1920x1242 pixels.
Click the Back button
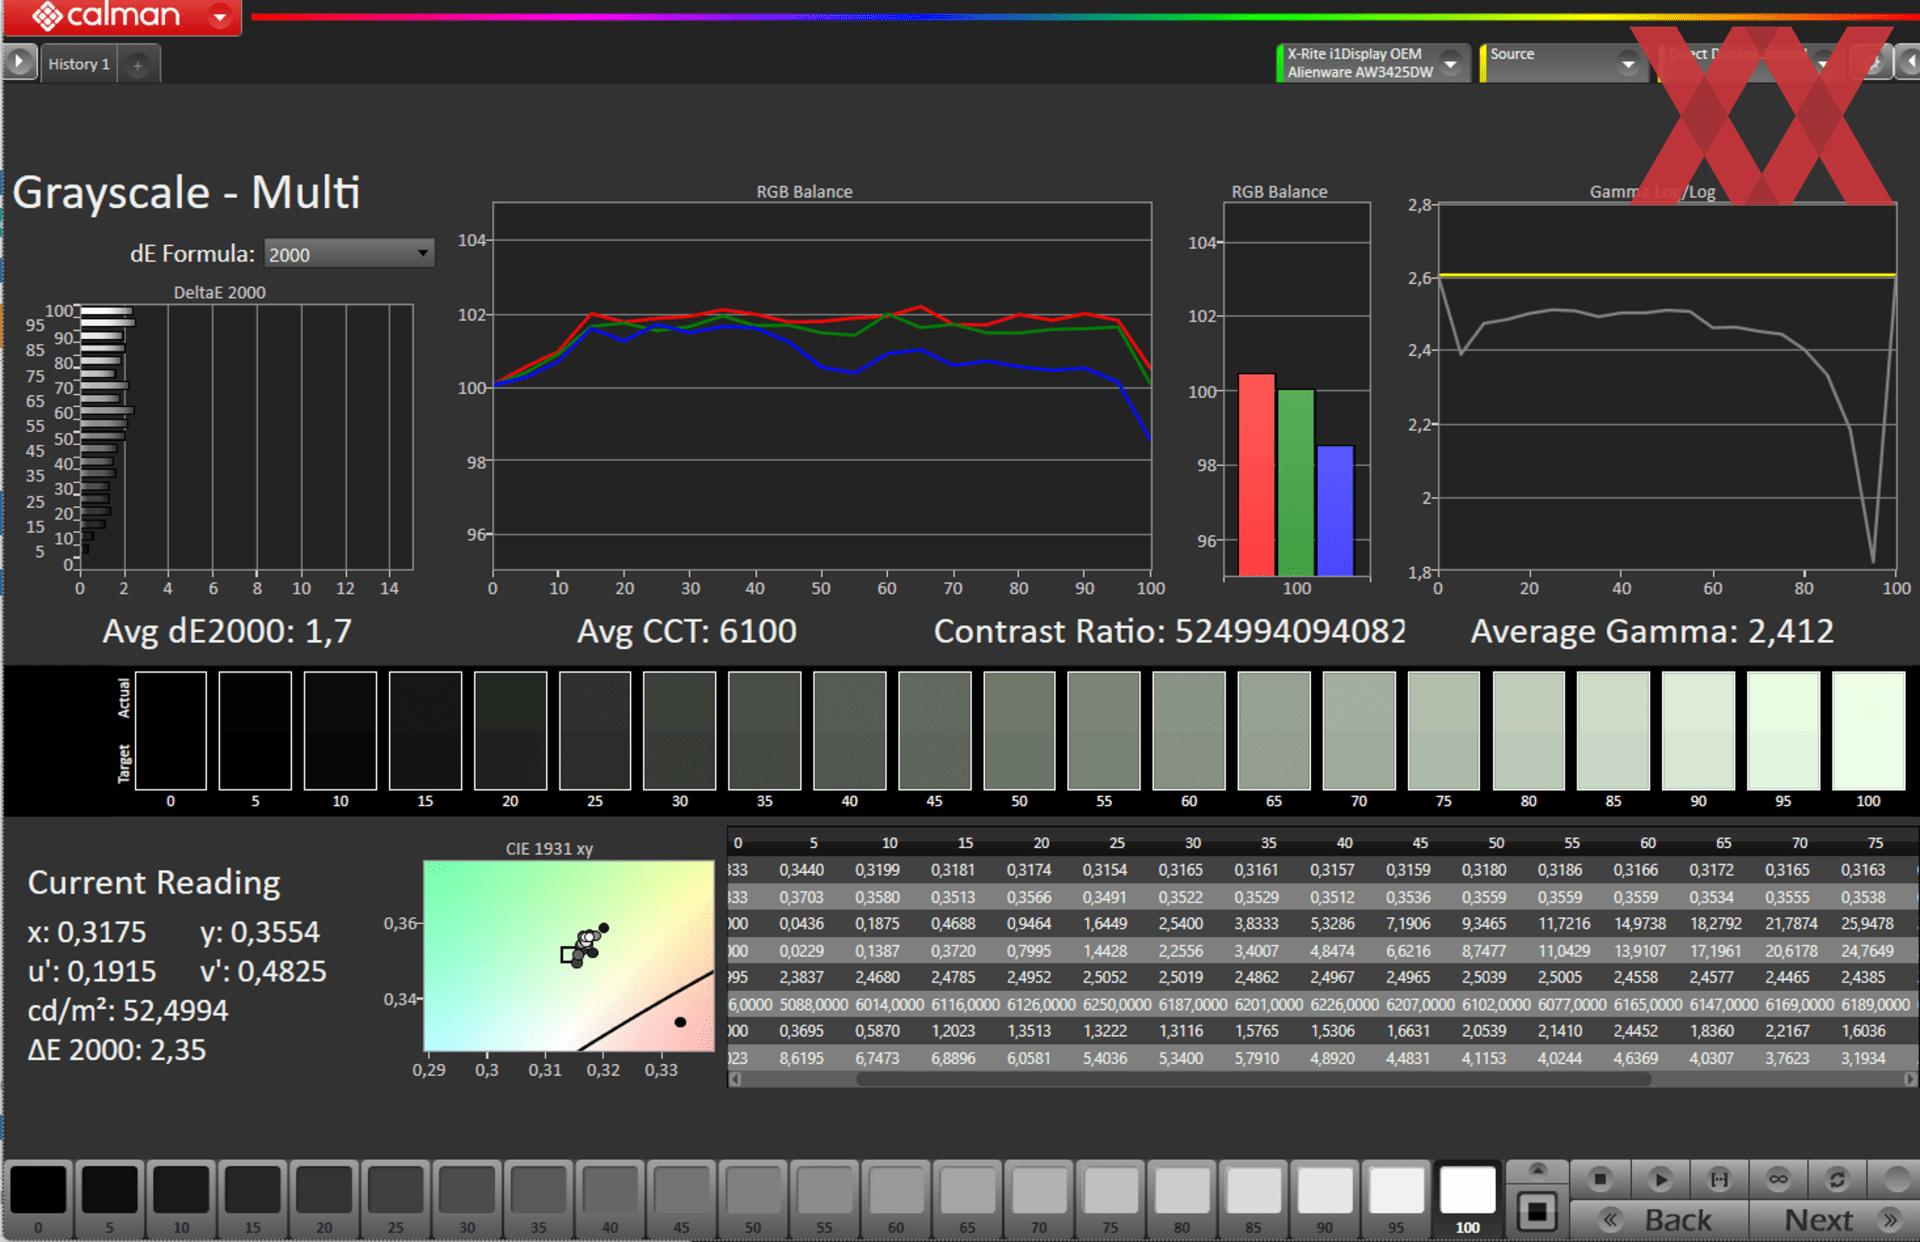point(1660,1220)
